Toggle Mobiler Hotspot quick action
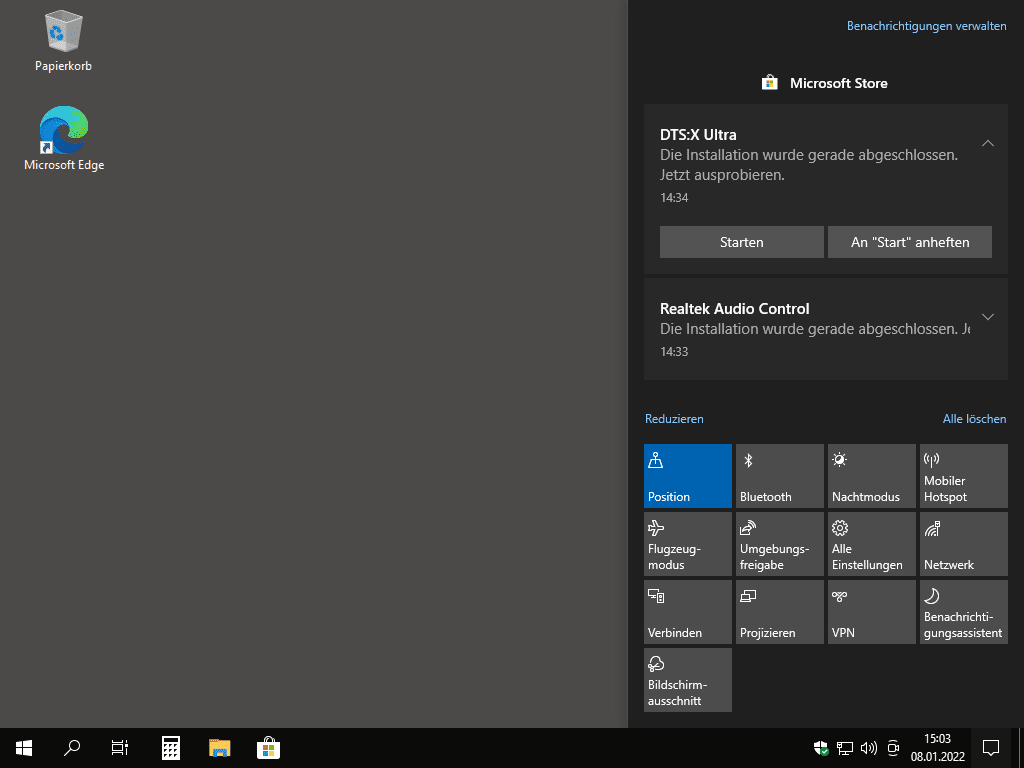 (964, 476)
